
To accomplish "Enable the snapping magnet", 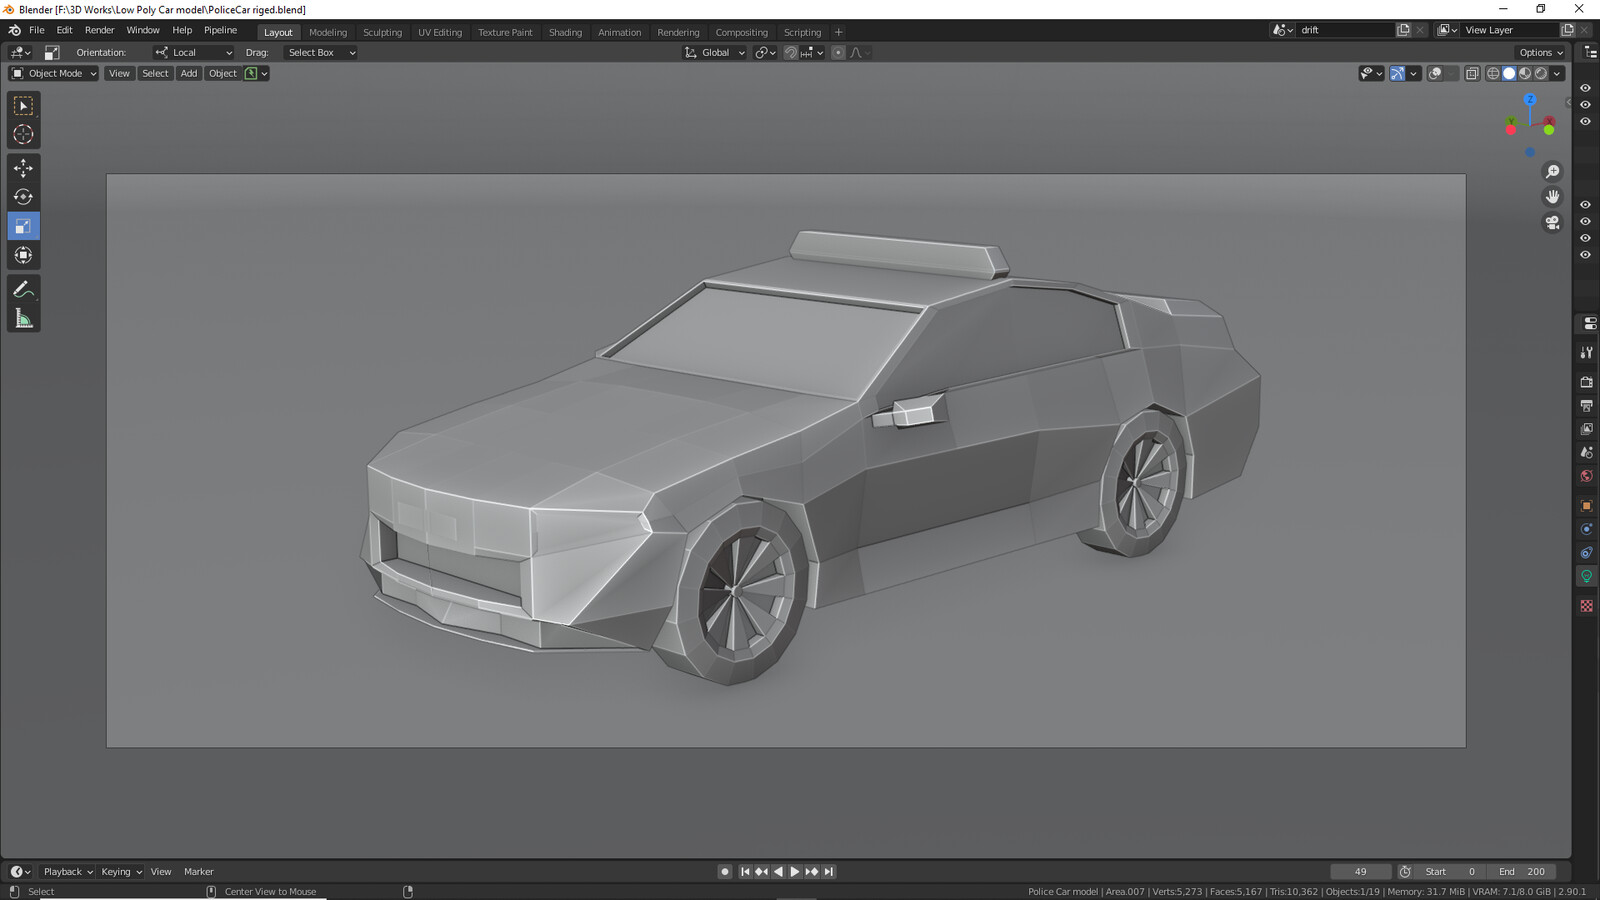I will [x=790, y=52].
